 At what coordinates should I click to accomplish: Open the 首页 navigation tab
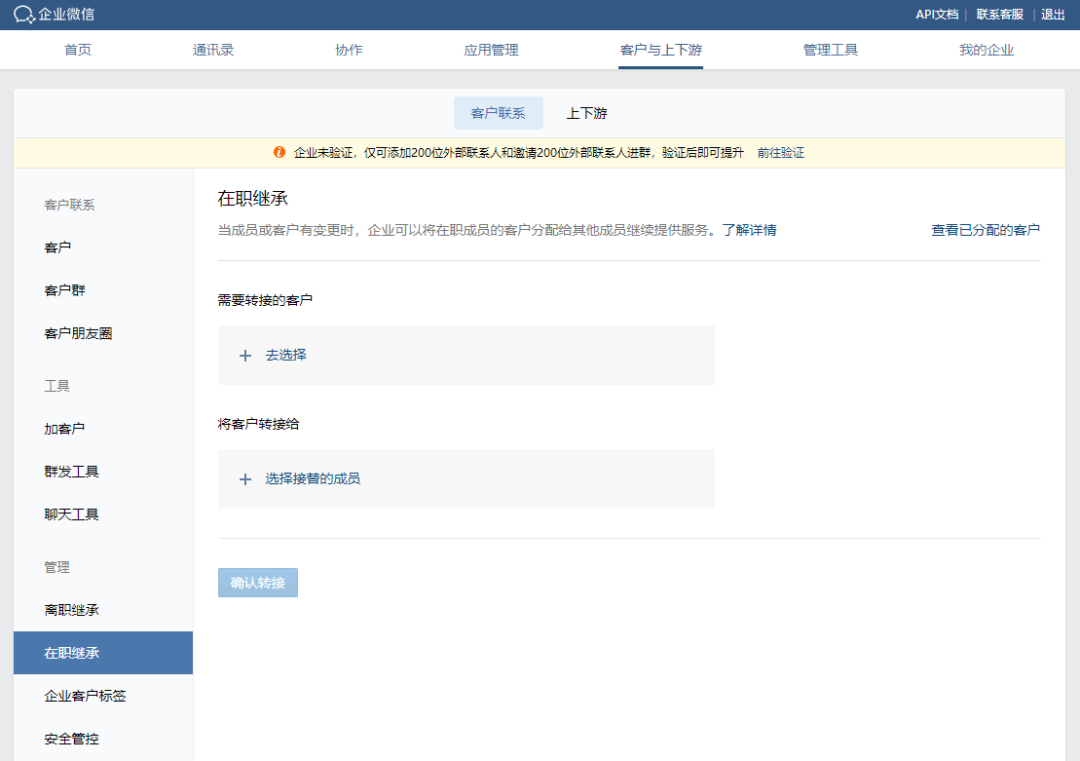click(x=77, y=50)
